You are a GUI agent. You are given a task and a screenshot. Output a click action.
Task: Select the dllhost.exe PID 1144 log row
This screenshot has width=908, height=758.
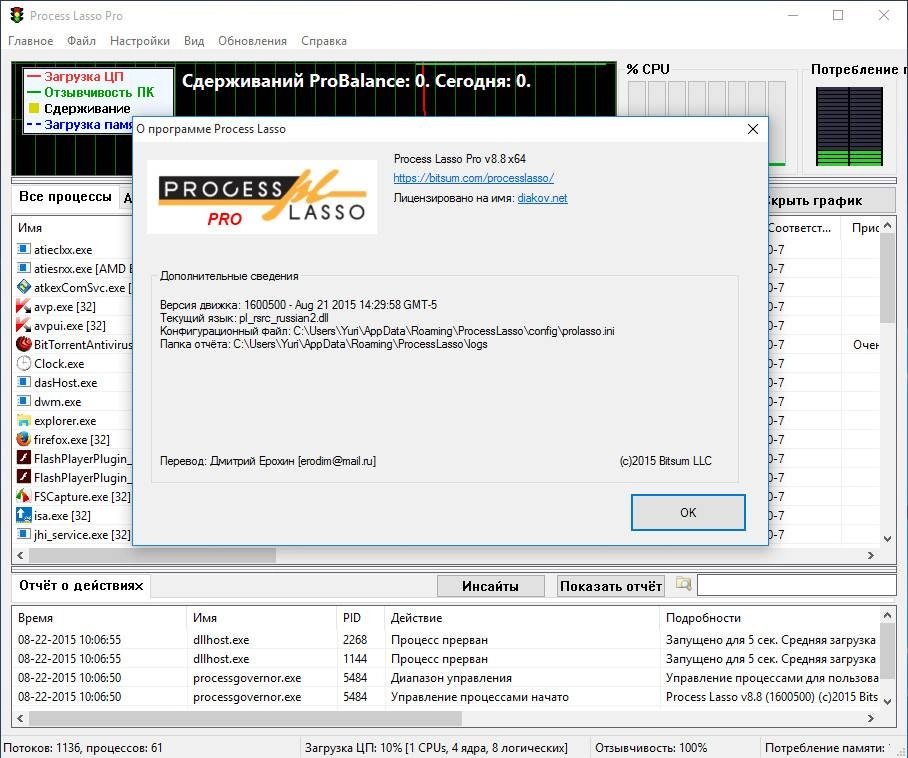coord(446,659)
